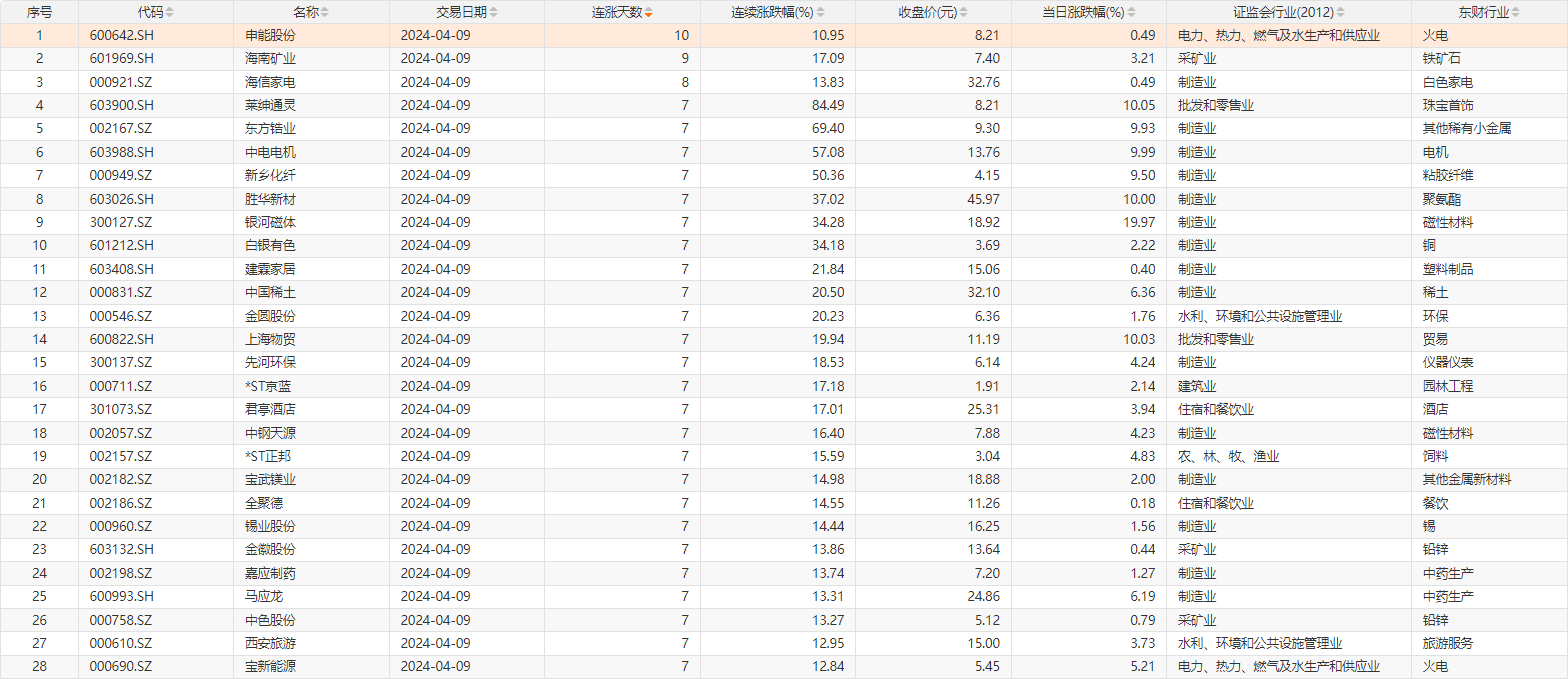Open the 海南矿业 stock name link

click(270, 58)
